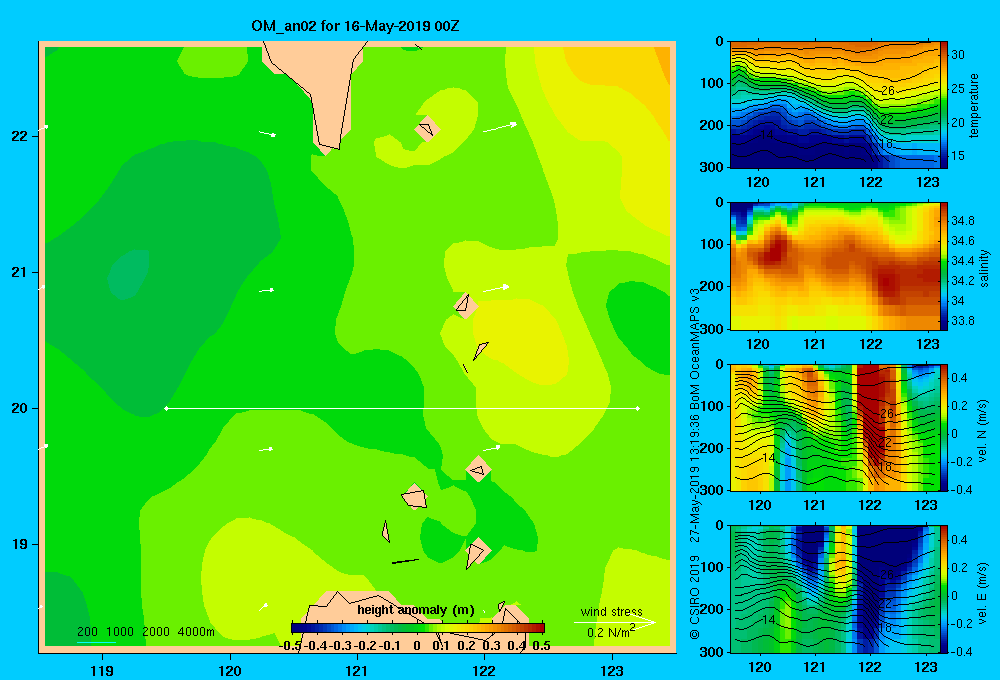Click the salinity color scale bar
1000x680 pixels.
tap(943, 266)
